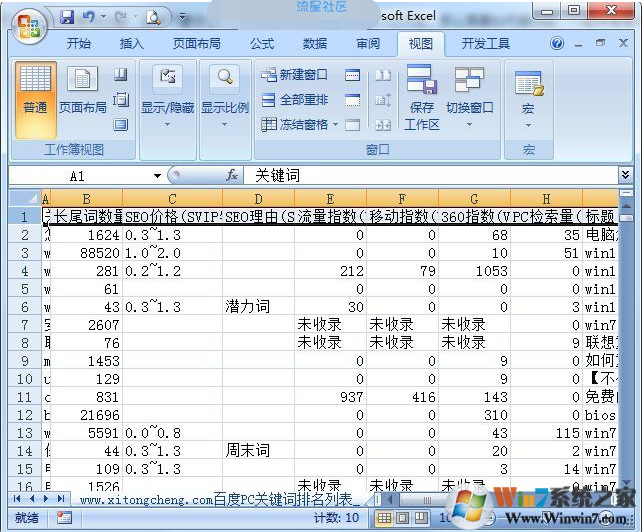Click 新建窗口 button
Screen dimensions: 643x532
tap(294, 75)
